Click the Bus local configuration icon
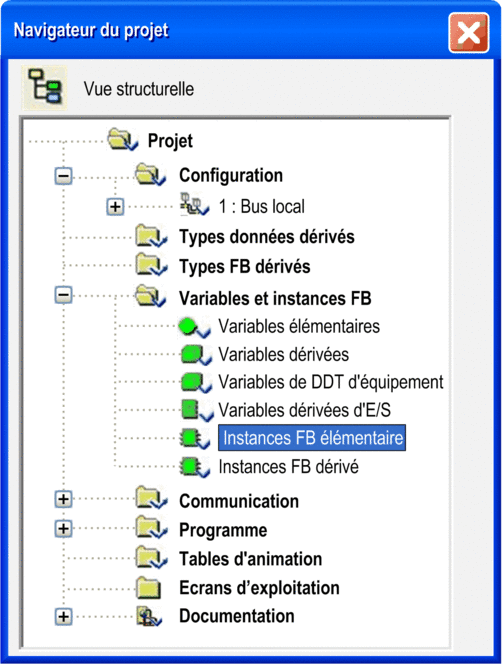The height and width of the screenshot is (664, 502). click(x=194, y=205)
